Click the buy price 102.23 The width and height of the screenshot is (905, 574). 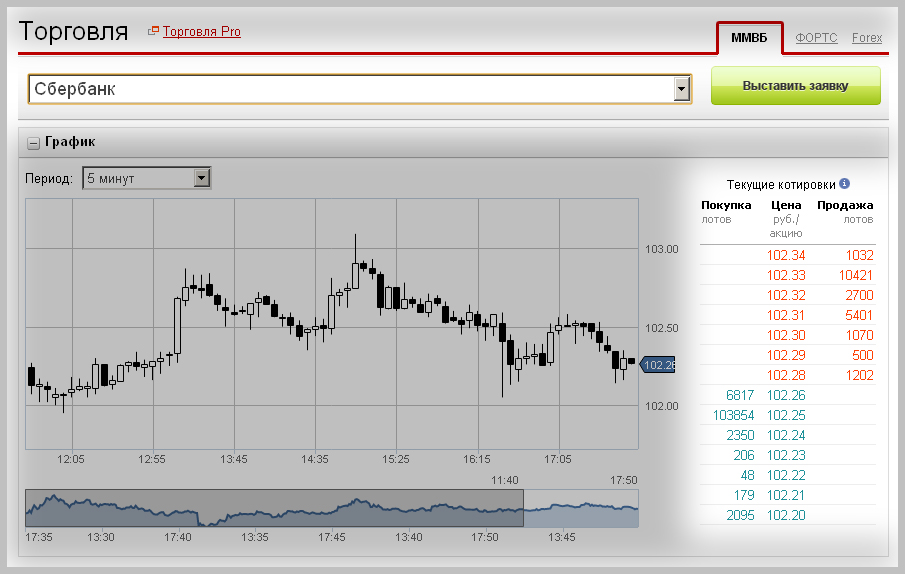coord(786,455)
